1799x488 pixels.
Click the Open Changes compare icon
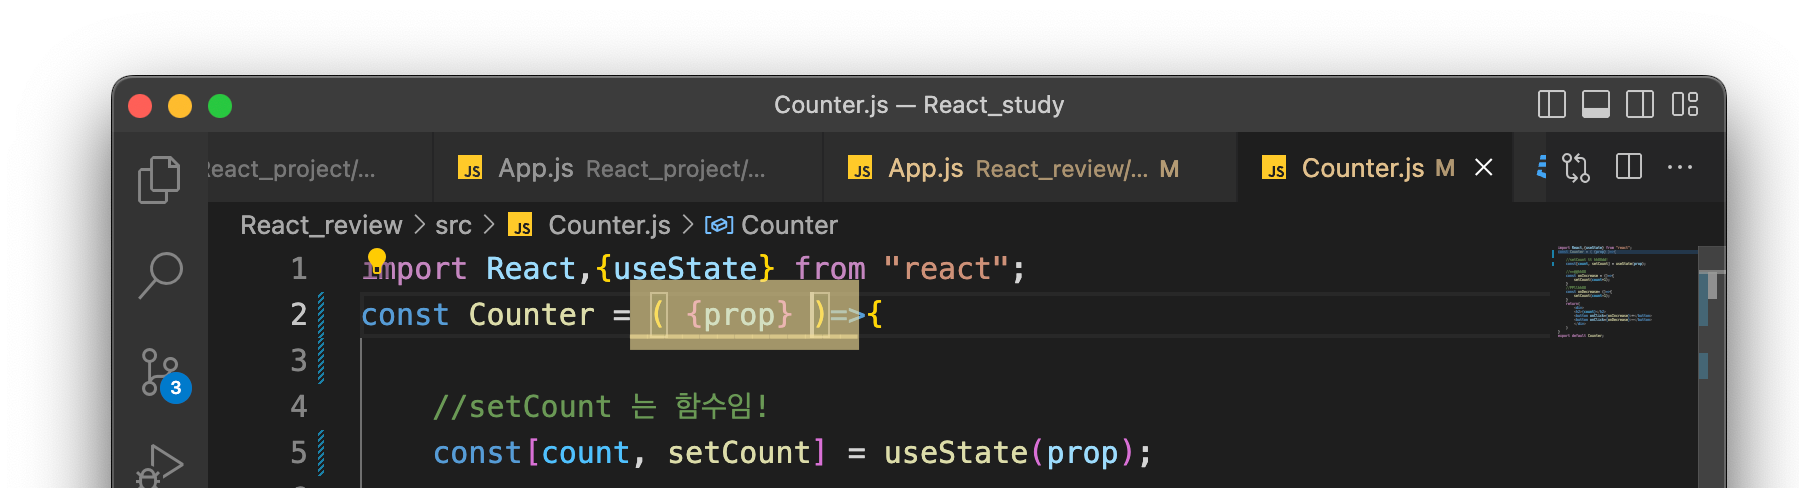(1576, 168)
